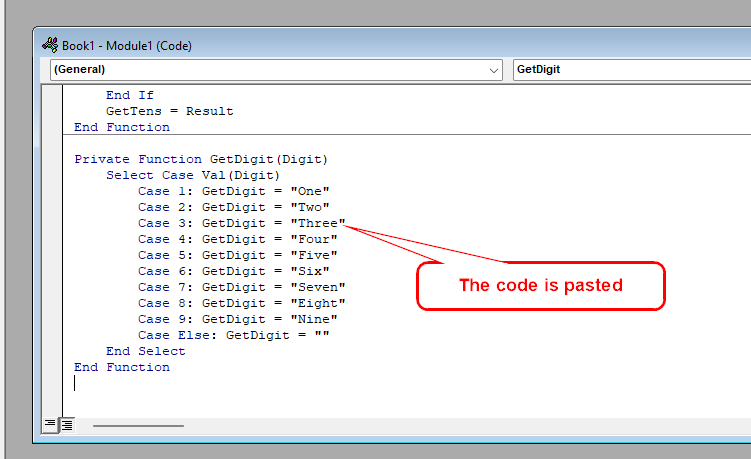
Task: Click 'End Function' below GetTens = Result
Action: click(x=122, y=127)
